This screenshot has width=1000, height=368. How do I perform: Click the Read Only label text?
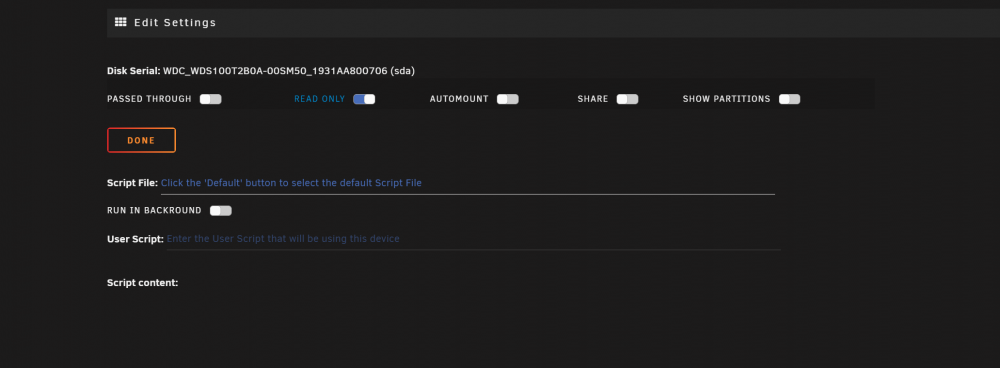(320, 99)
